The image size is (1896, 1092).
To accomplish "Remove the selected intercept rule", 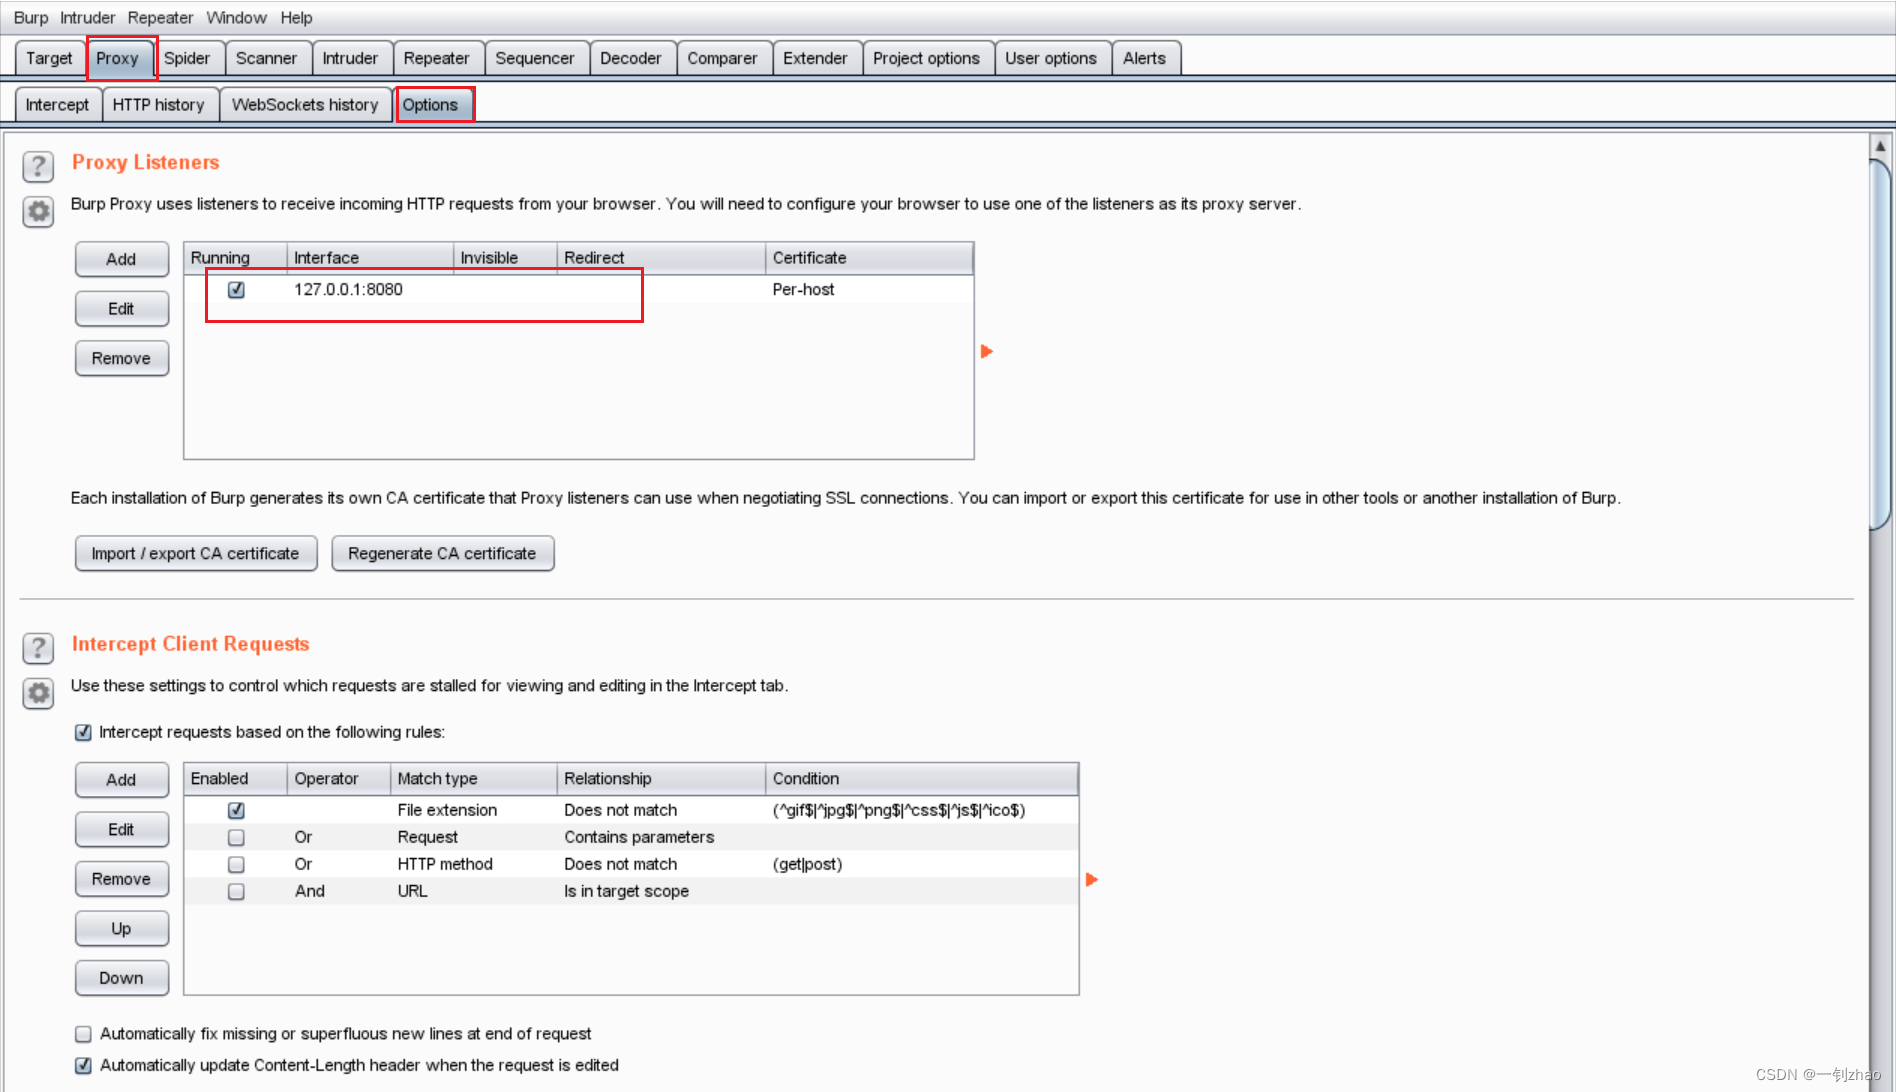I will point(121,879).
